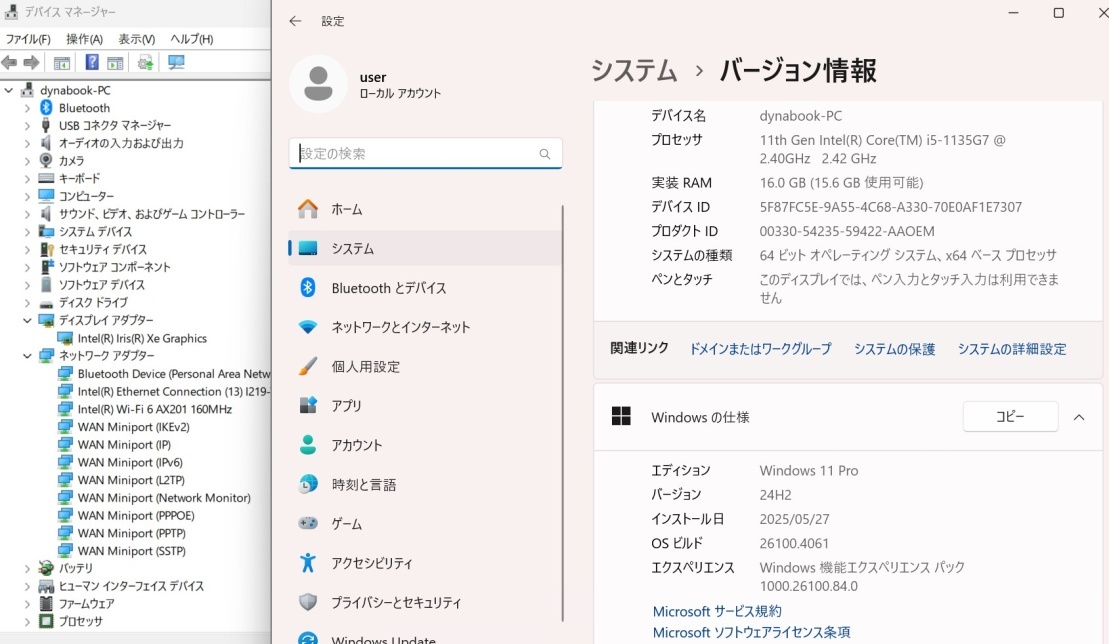The width and height of the screenshot is (1109, 644).
Task: Click the Windows logo beside Windows の仕様
Action: click(x=621, y=416)
